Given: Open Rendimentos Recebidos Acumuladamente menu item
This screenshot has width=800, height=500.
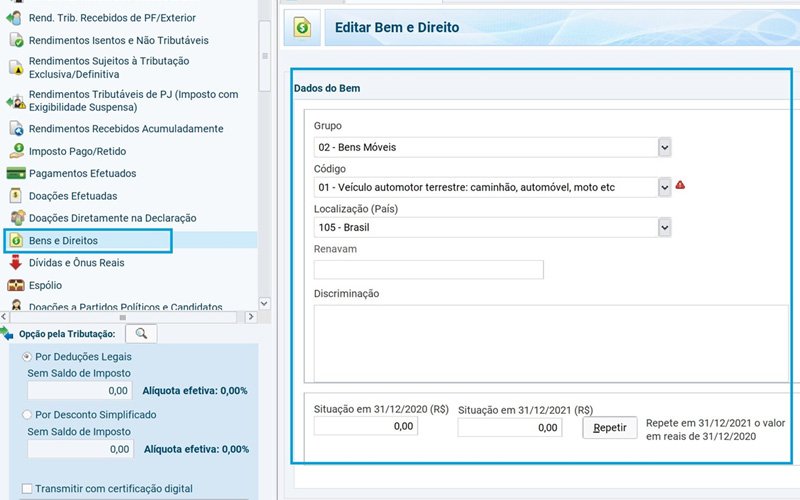Looking at the screenshot, I should 125,129.
